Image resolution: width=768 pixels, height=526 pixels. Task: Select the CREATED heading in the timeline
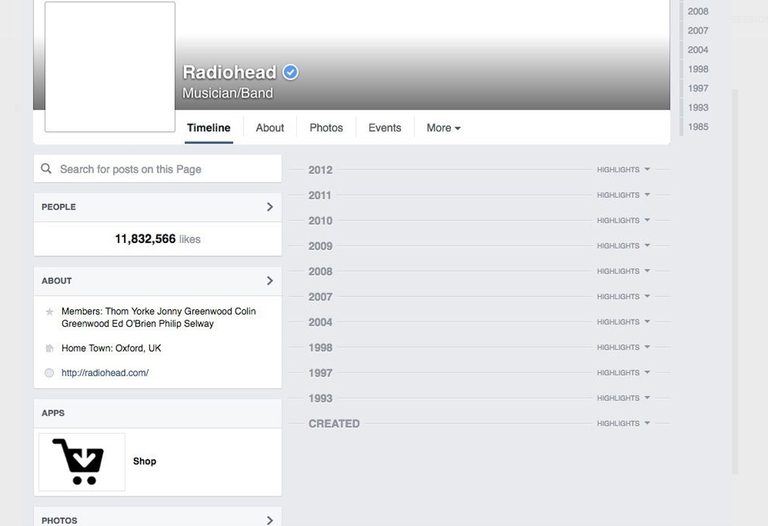[334, 424]
